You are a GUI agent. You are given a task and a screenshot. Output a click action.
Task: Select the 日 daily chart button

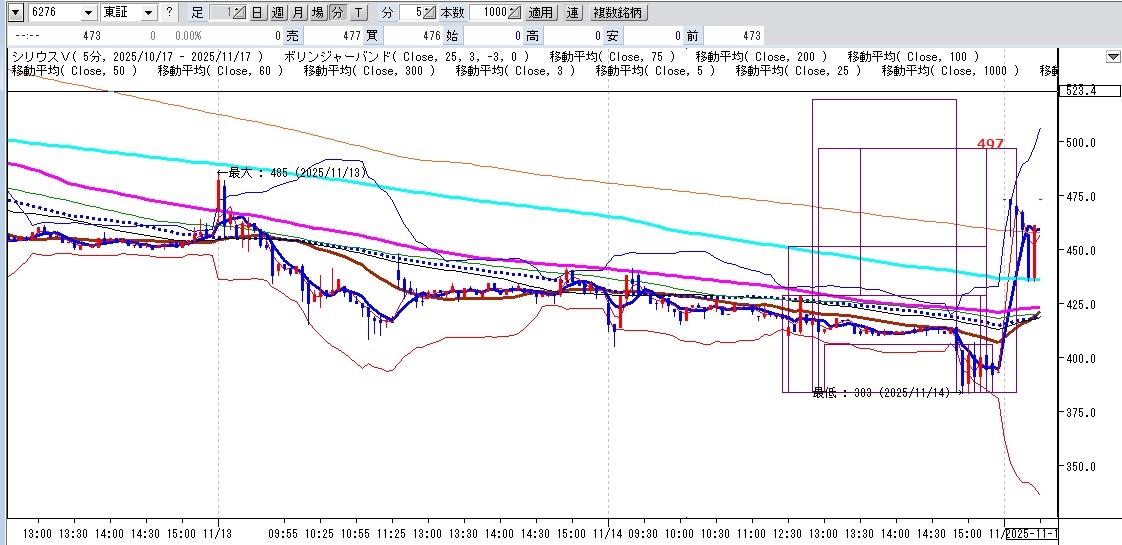[256, 12]
